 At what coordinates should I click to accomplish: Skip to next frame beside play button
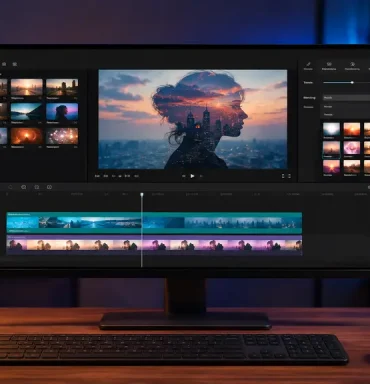coord(201,176)
